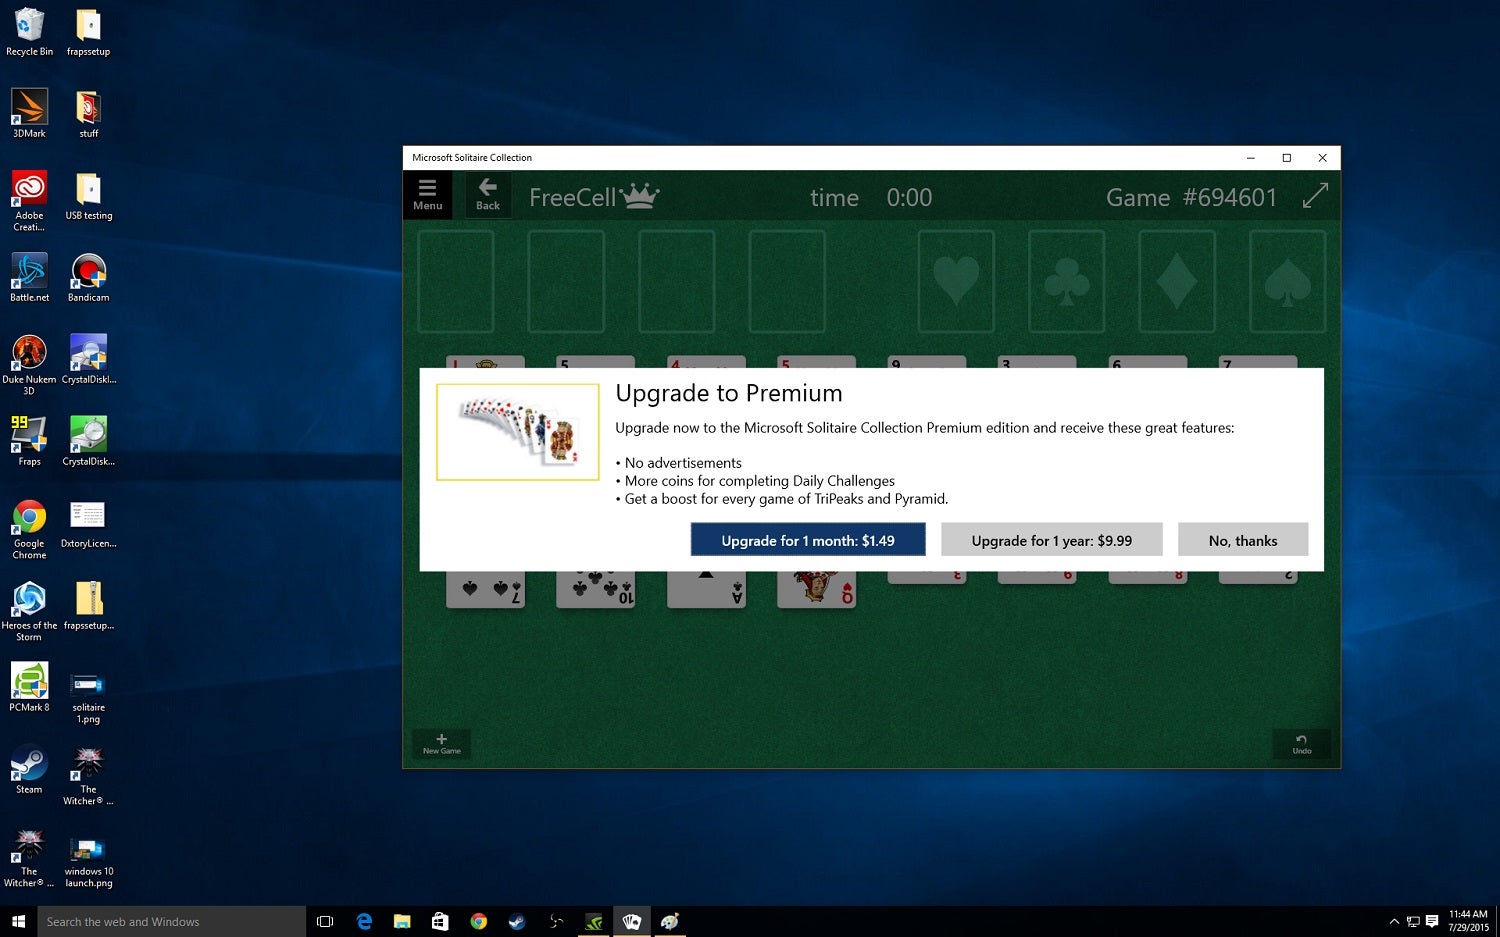Click the Game #694601 label

[x=1192, y=197]
